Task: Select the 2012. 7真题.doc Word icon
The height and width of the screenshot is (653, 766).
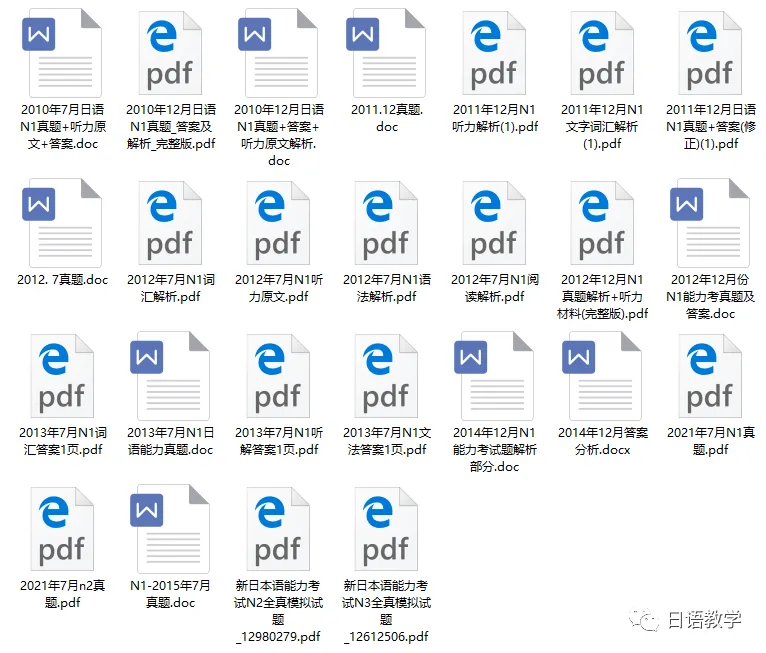Action: [x=62, y=223]
